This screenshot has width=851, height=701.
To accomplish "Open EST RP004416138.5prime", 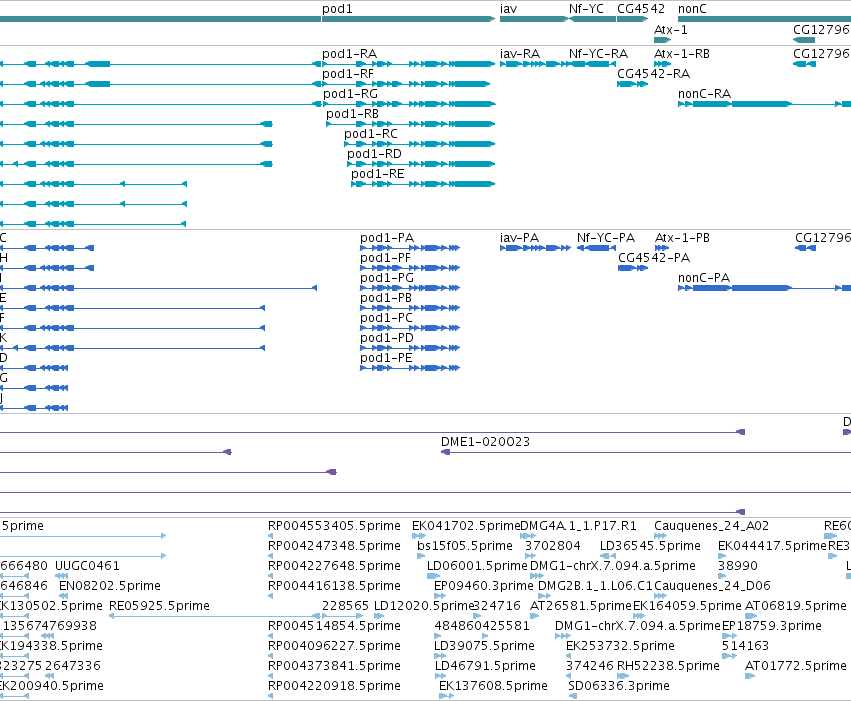I will click(334, 587).
